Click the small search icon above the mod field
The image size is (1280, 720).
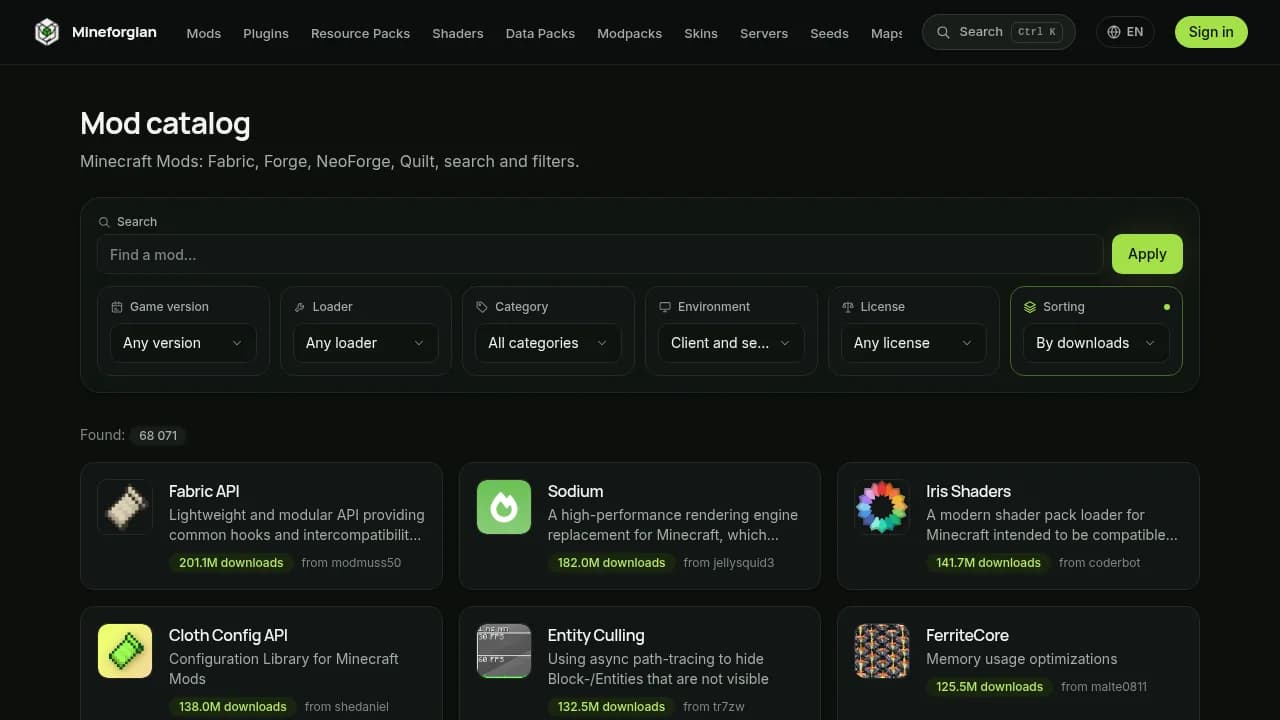[x=104, y=222]
